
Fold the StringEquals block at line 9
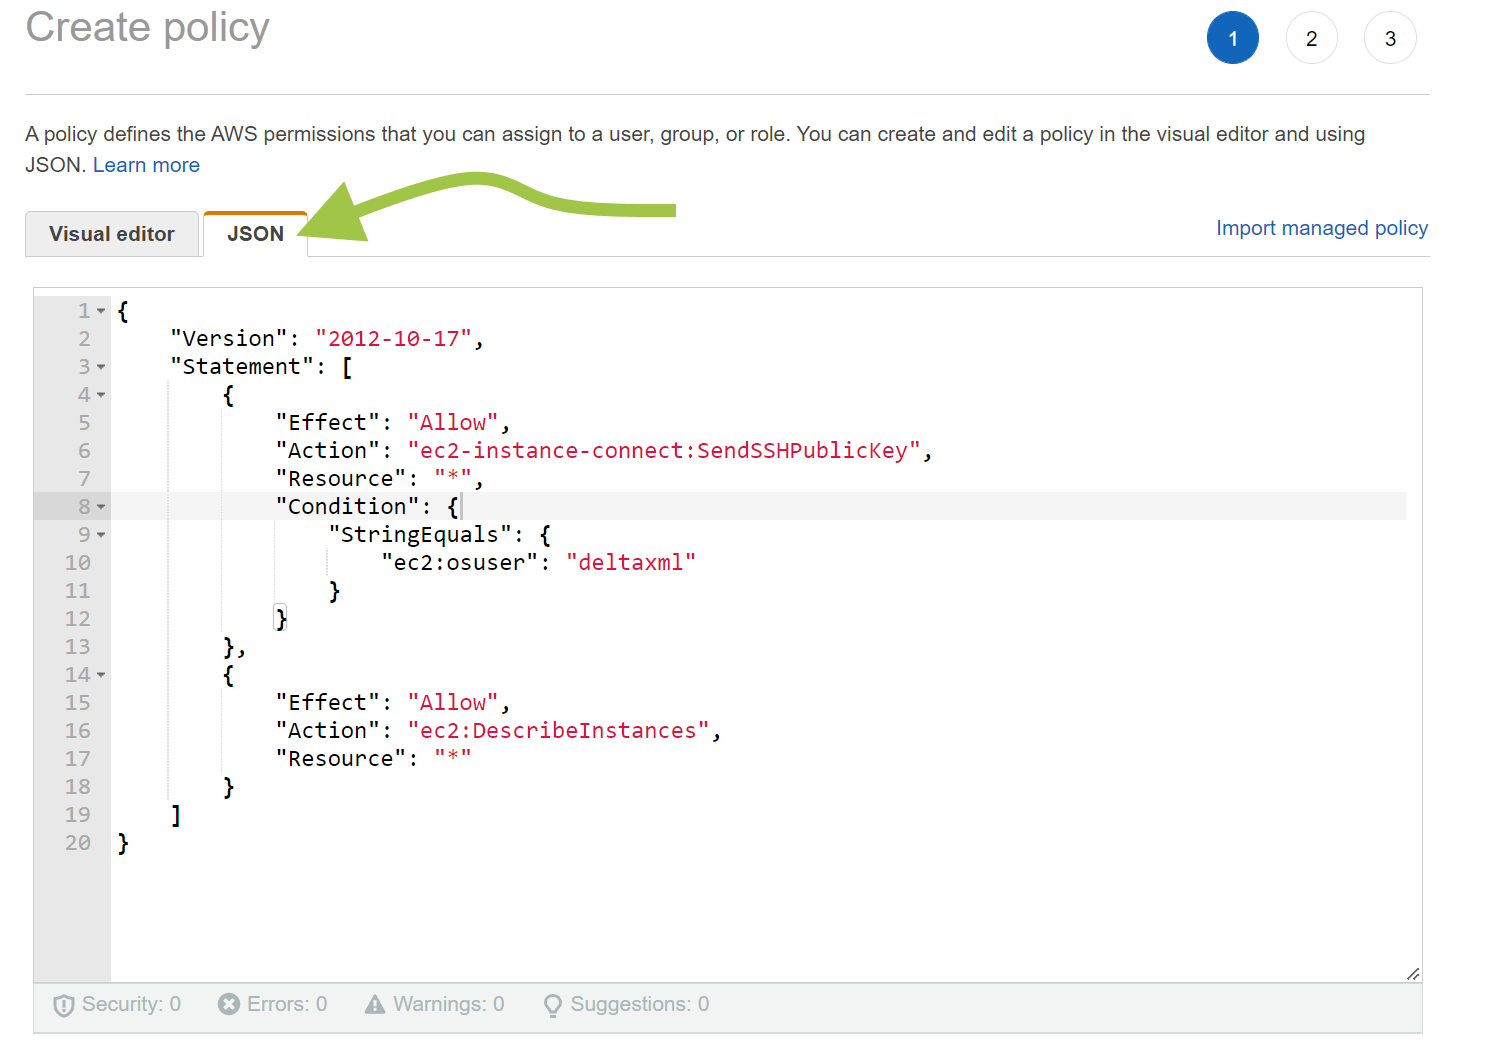pyautogui.click(x=101, y=535)
